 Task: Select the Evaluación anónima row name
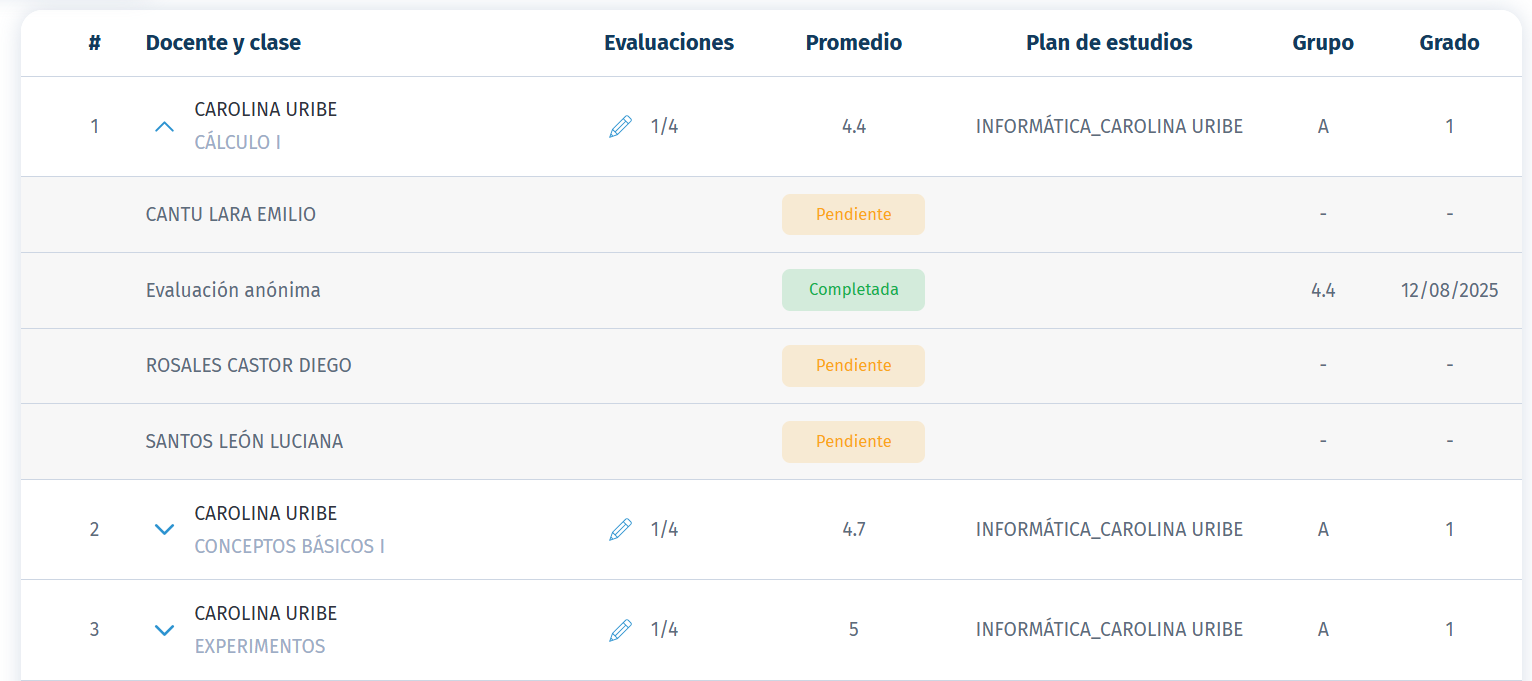click(233, 291)
